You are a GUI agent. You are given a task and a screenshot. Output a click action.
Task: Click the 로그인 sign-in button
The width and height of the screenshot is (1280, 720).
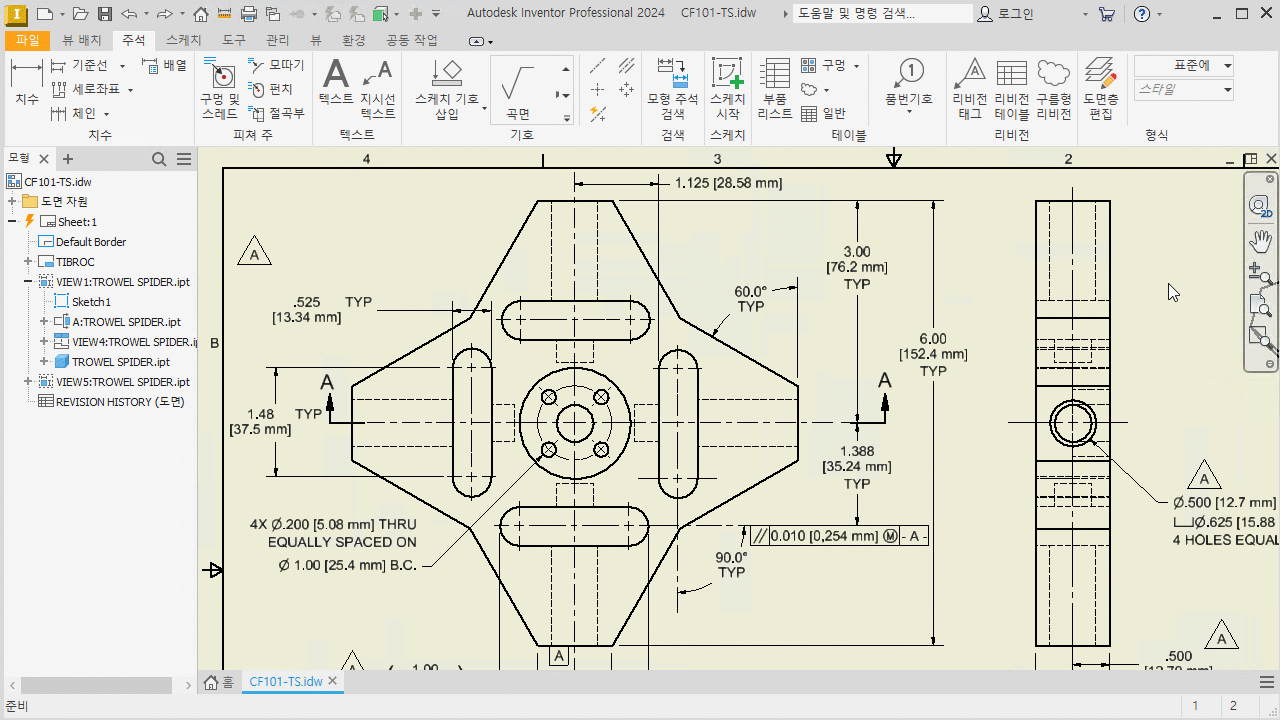[x=1006, y=14]
